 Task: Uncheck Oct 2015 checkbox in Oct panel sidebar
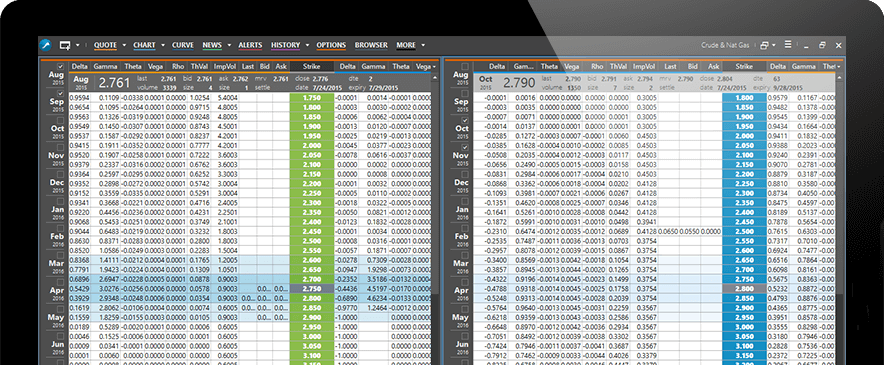(465, 120)
